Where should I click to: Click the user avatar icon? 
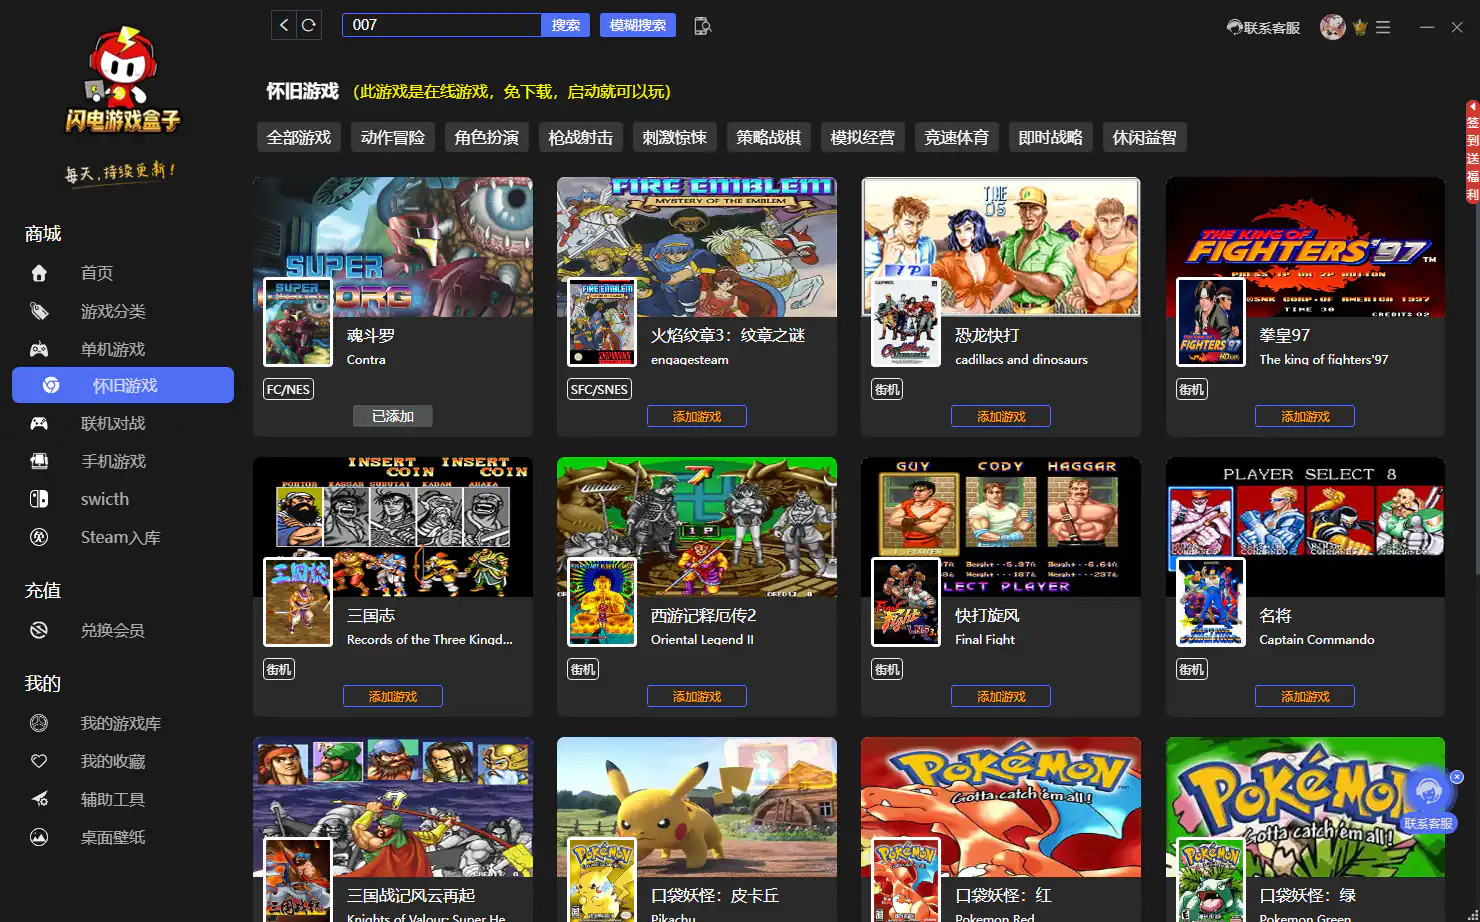pos(1332,27)
